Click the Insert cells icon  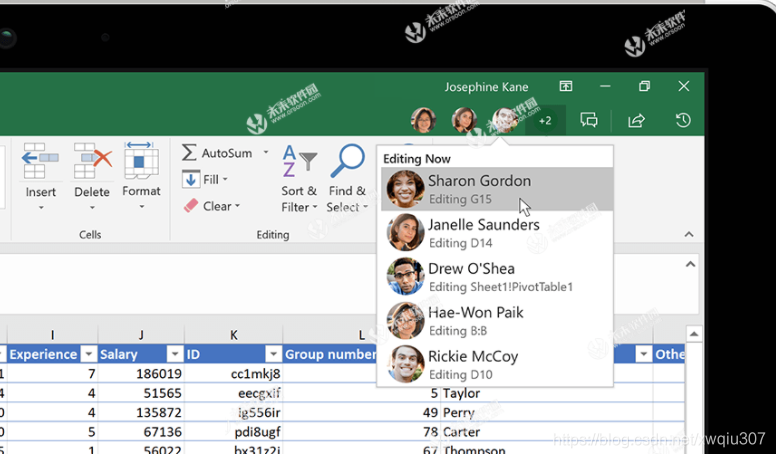(x=40, y=160)
